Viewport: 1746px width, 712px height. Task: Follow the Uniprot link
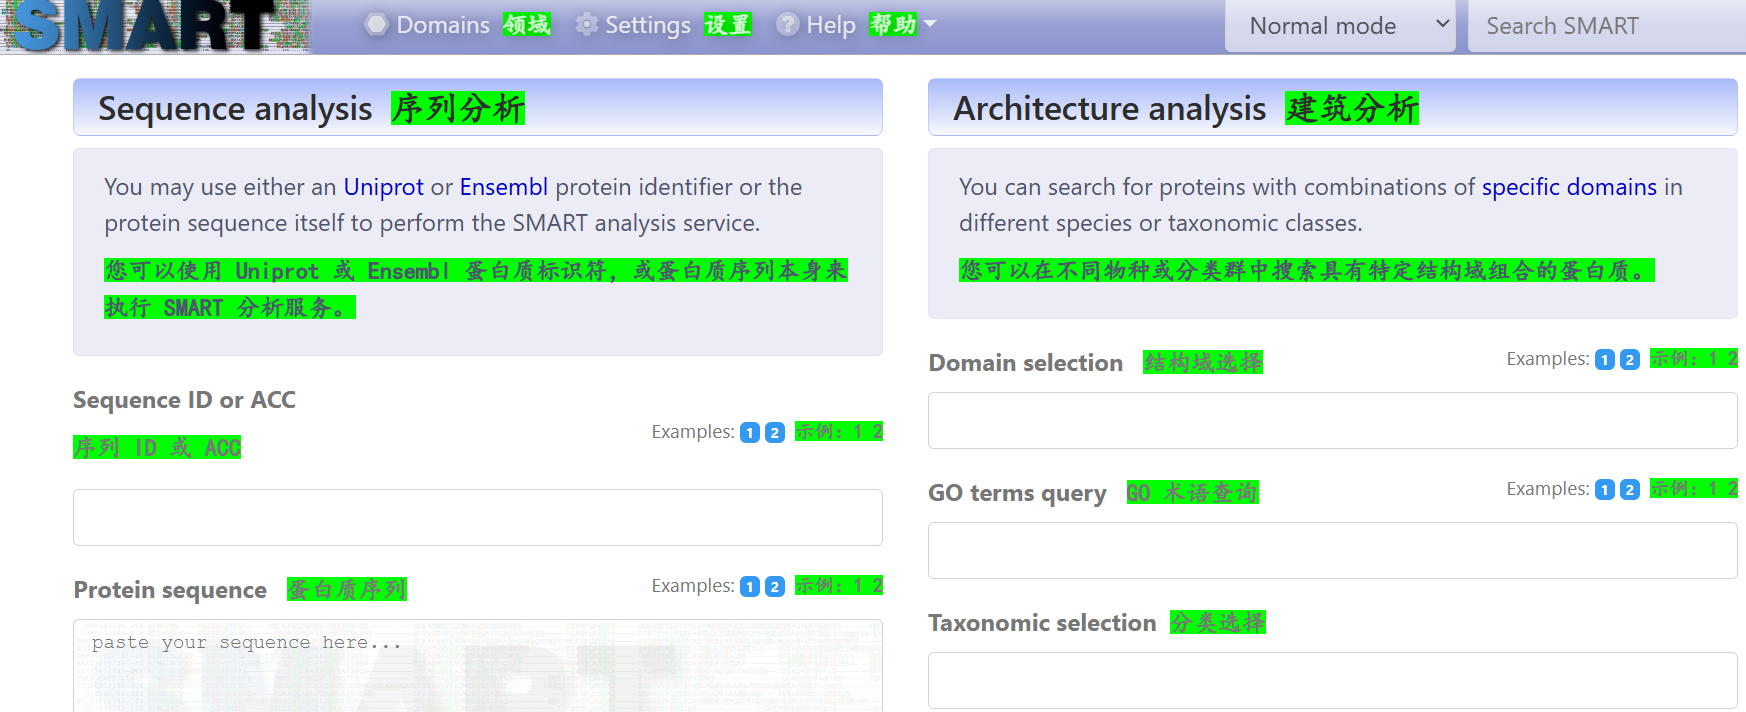(384, 187)
